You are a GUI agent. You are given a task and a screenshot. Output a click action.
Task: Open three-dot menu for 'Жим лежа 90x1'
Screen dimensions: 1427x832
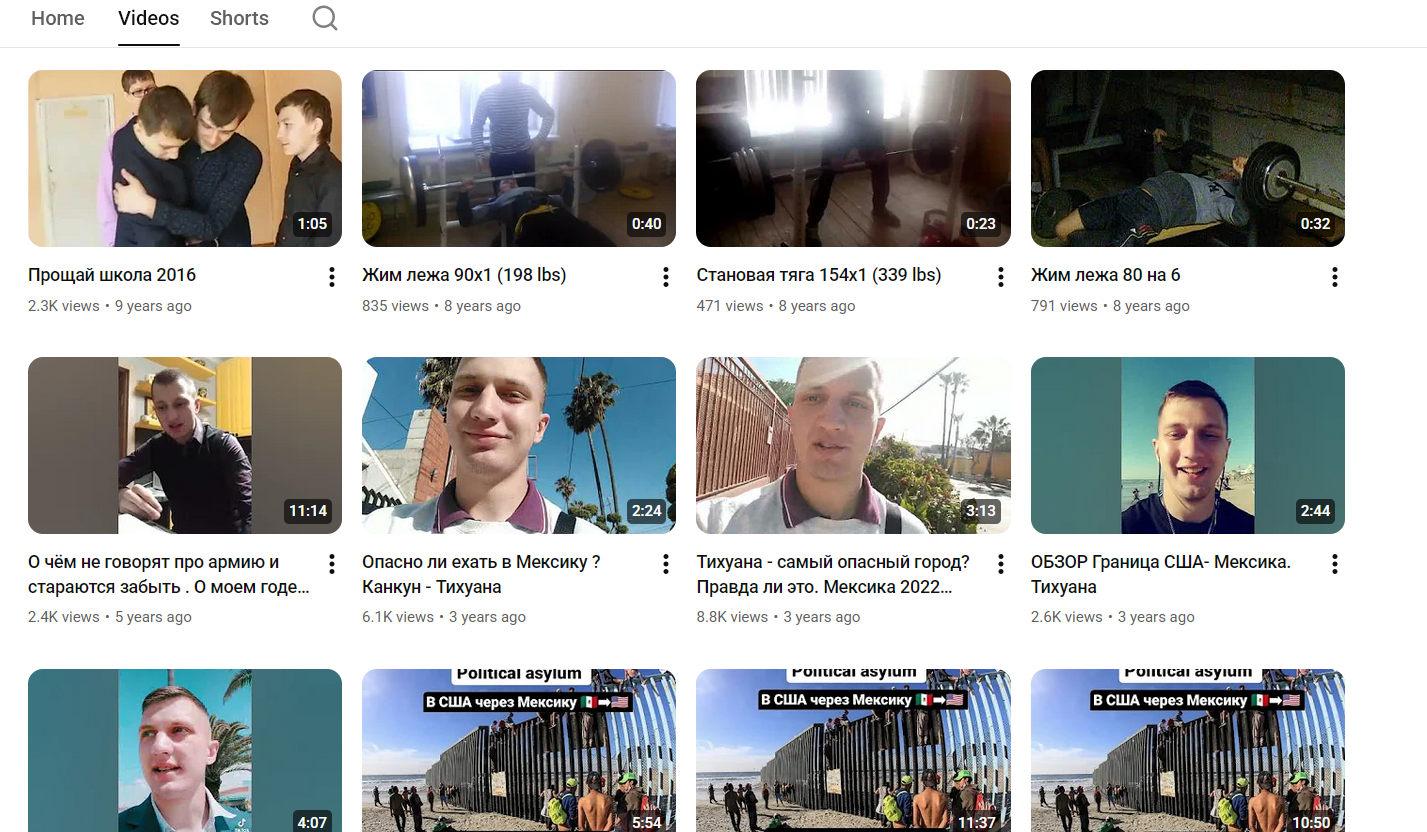click(x=666, y=277)
